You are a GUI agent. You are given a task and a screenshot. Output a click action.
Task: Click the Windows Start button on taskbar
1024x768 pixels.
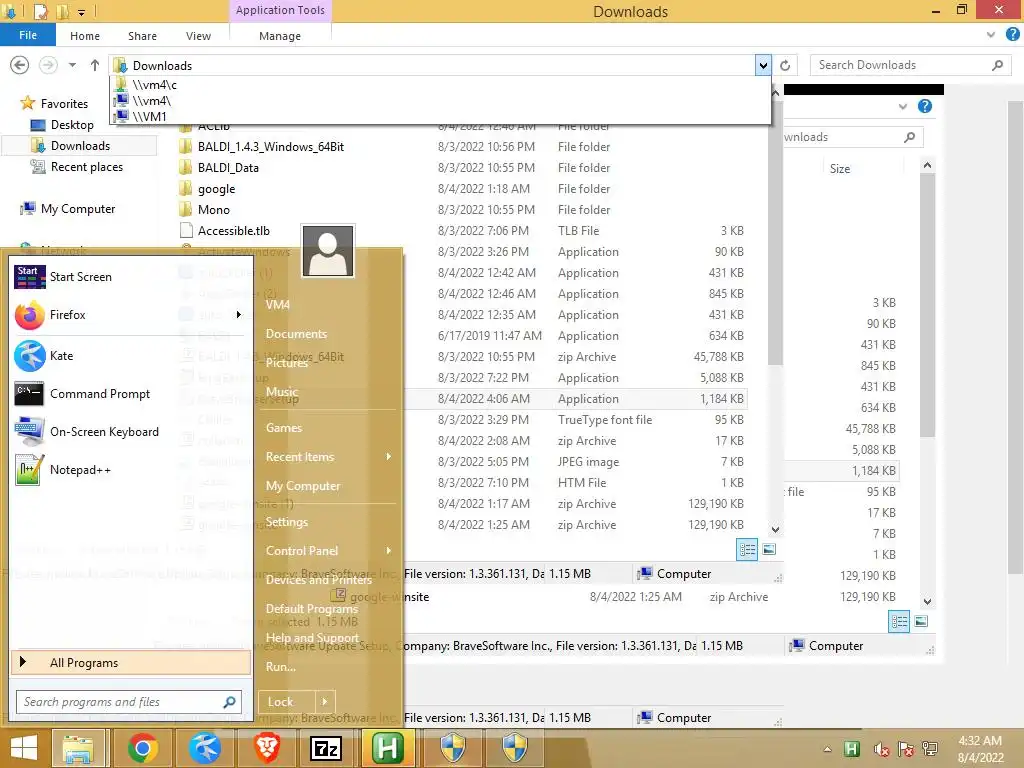(x=24, y=748)
